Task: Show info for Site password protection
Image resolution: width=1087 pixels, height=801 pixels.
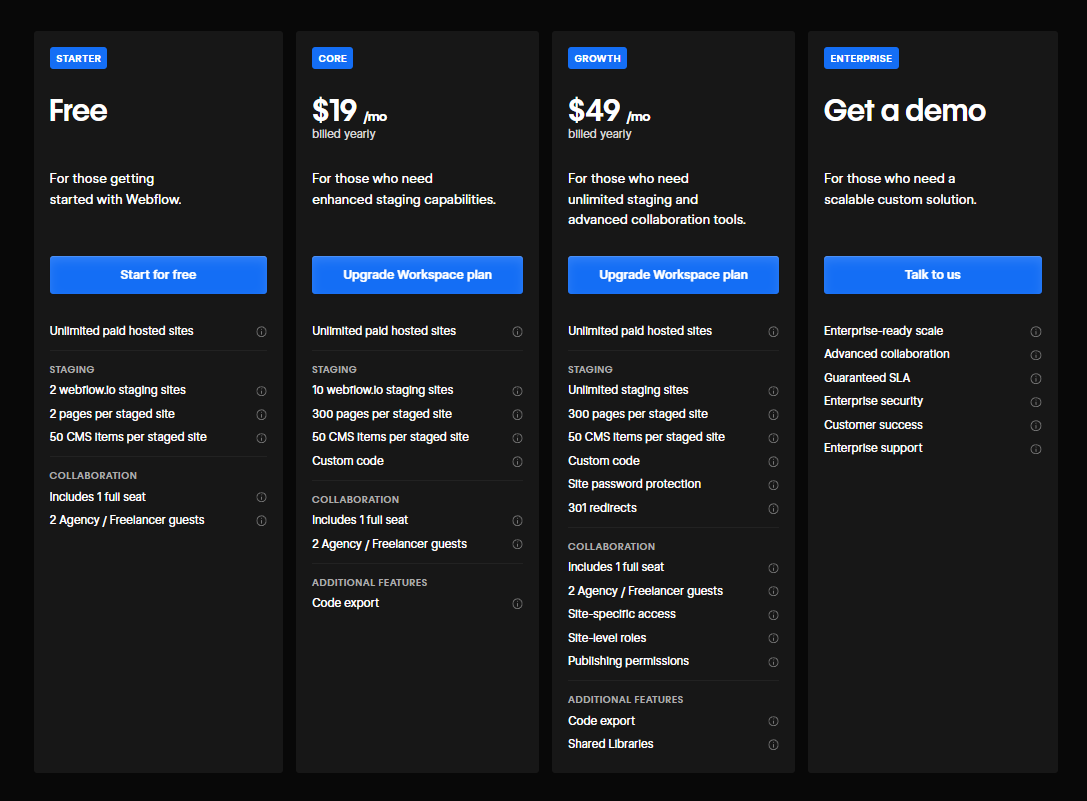Action: tap(773, 485)
